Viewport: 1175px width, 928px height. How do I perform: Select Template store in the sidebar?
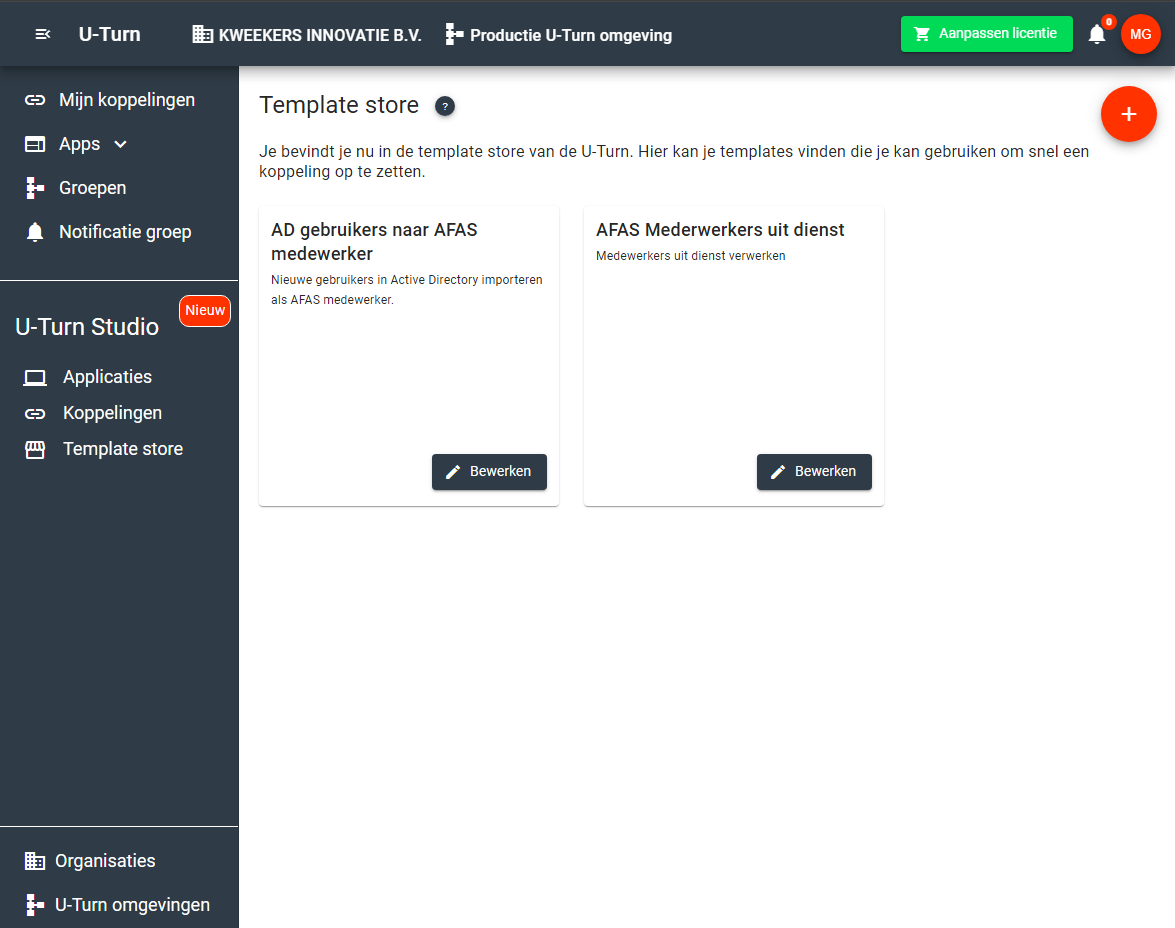coord(122,449)
